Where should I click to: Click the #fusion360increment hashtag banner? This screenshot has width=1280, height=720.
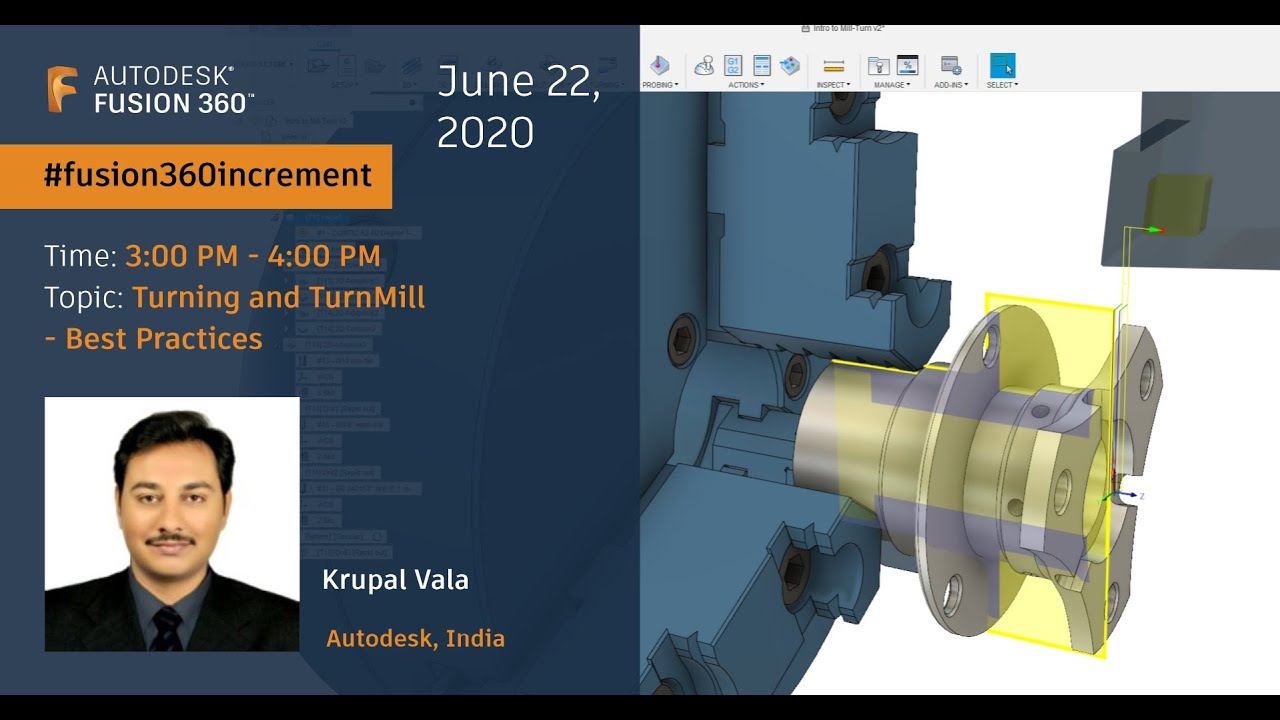click(196, 176)
